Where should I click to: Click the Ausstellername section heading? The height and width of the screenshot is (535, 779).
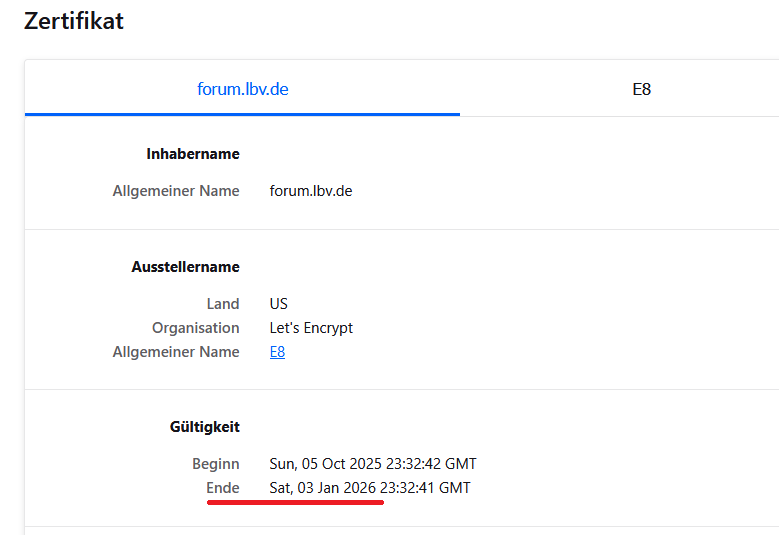coord(185,267)
